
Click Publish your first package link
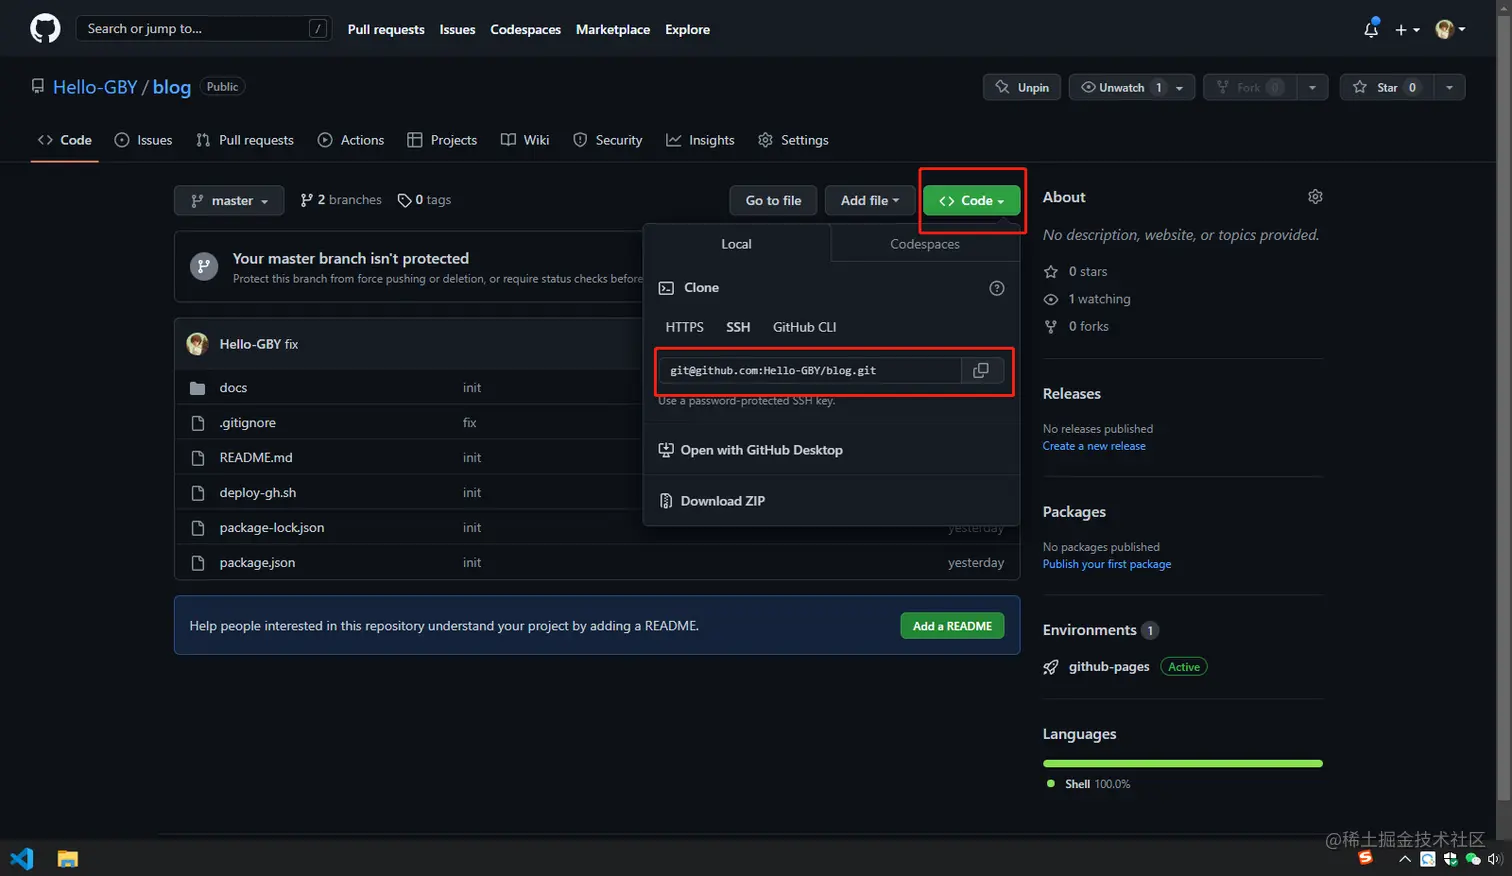(x=1107, y=564)
